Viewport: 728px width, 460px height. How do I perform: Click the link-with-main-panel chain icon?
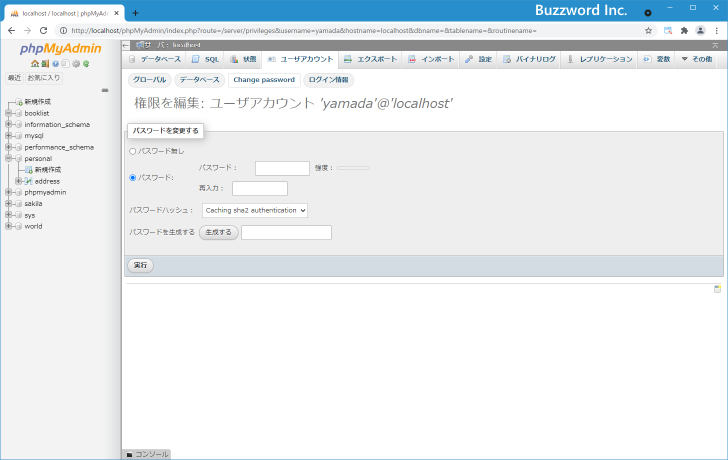click(105, 90)
